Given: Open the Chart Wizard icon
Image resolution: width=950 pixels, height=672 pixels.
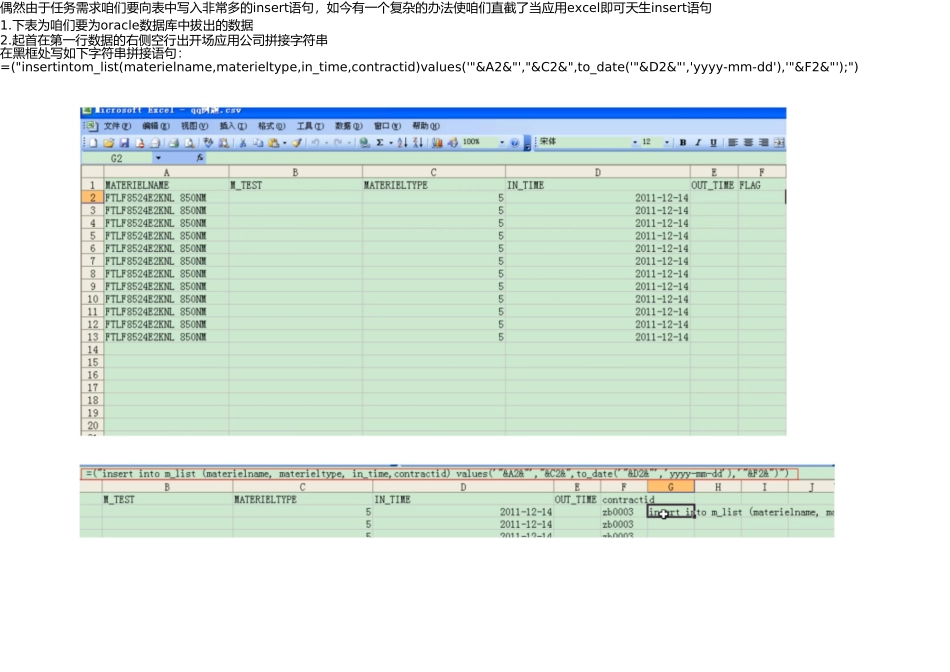Looking at the screenshot, I should point(437,143).
